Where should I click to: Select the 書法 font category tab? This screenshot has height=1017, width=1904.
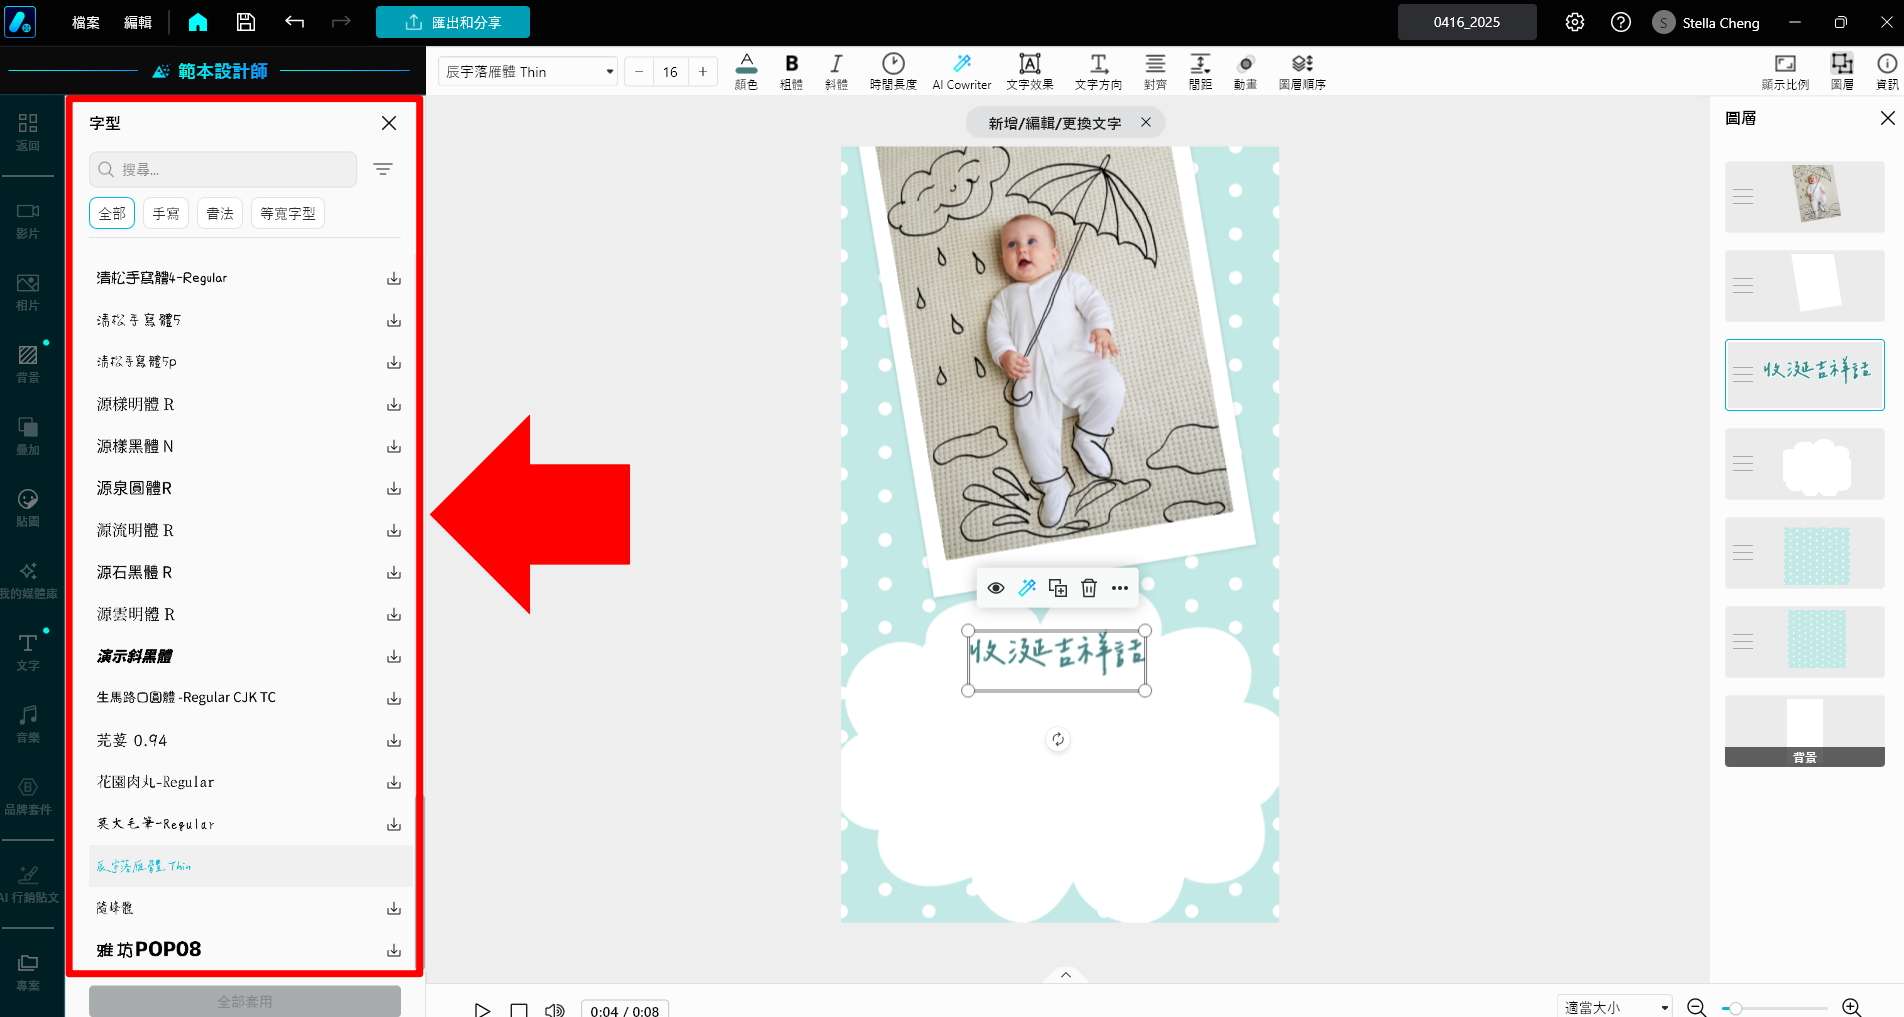coord(220,213)
